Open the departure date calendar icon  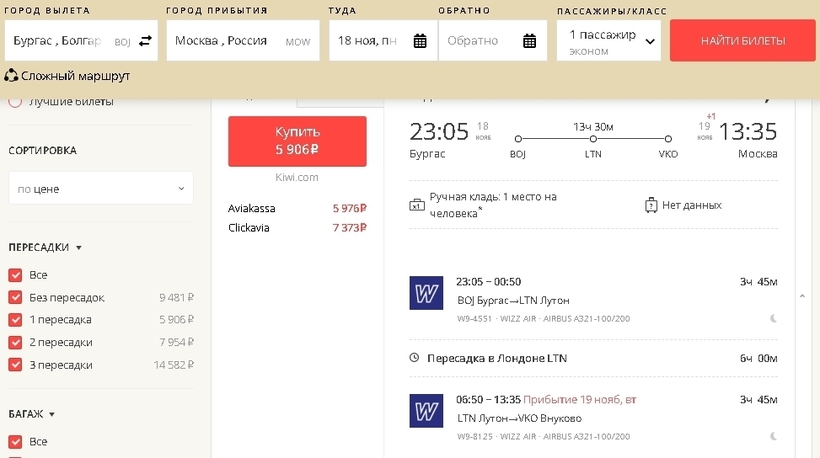point(420,41)
